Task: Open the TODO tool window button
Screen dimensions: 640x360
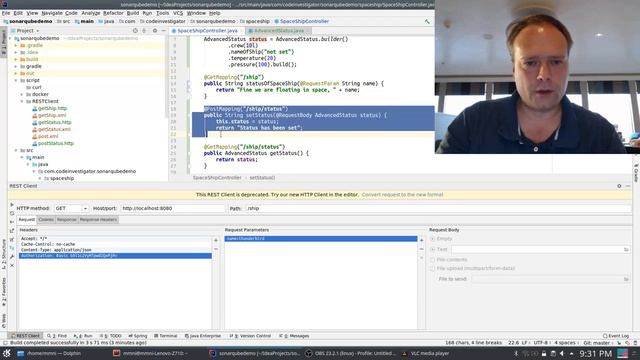Action: pos(111,336)
